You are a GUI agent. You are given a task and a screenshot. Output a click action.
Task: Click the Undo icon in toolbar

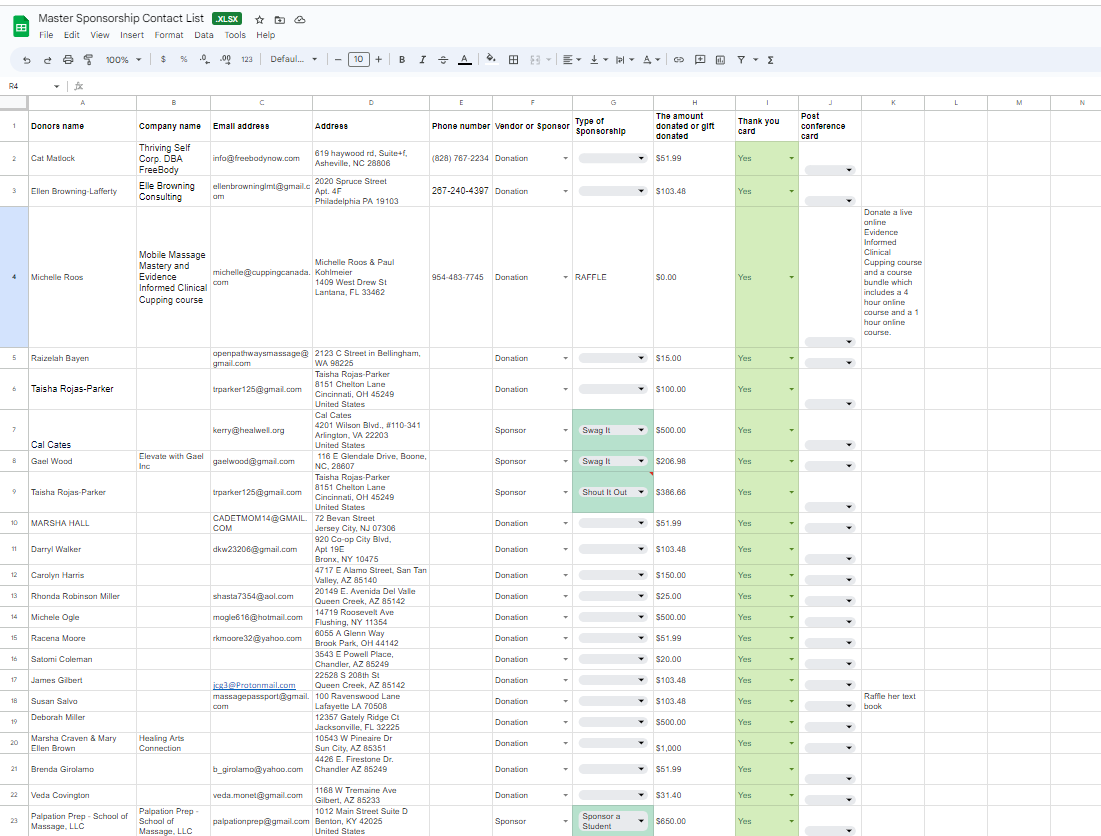[27, 60]
